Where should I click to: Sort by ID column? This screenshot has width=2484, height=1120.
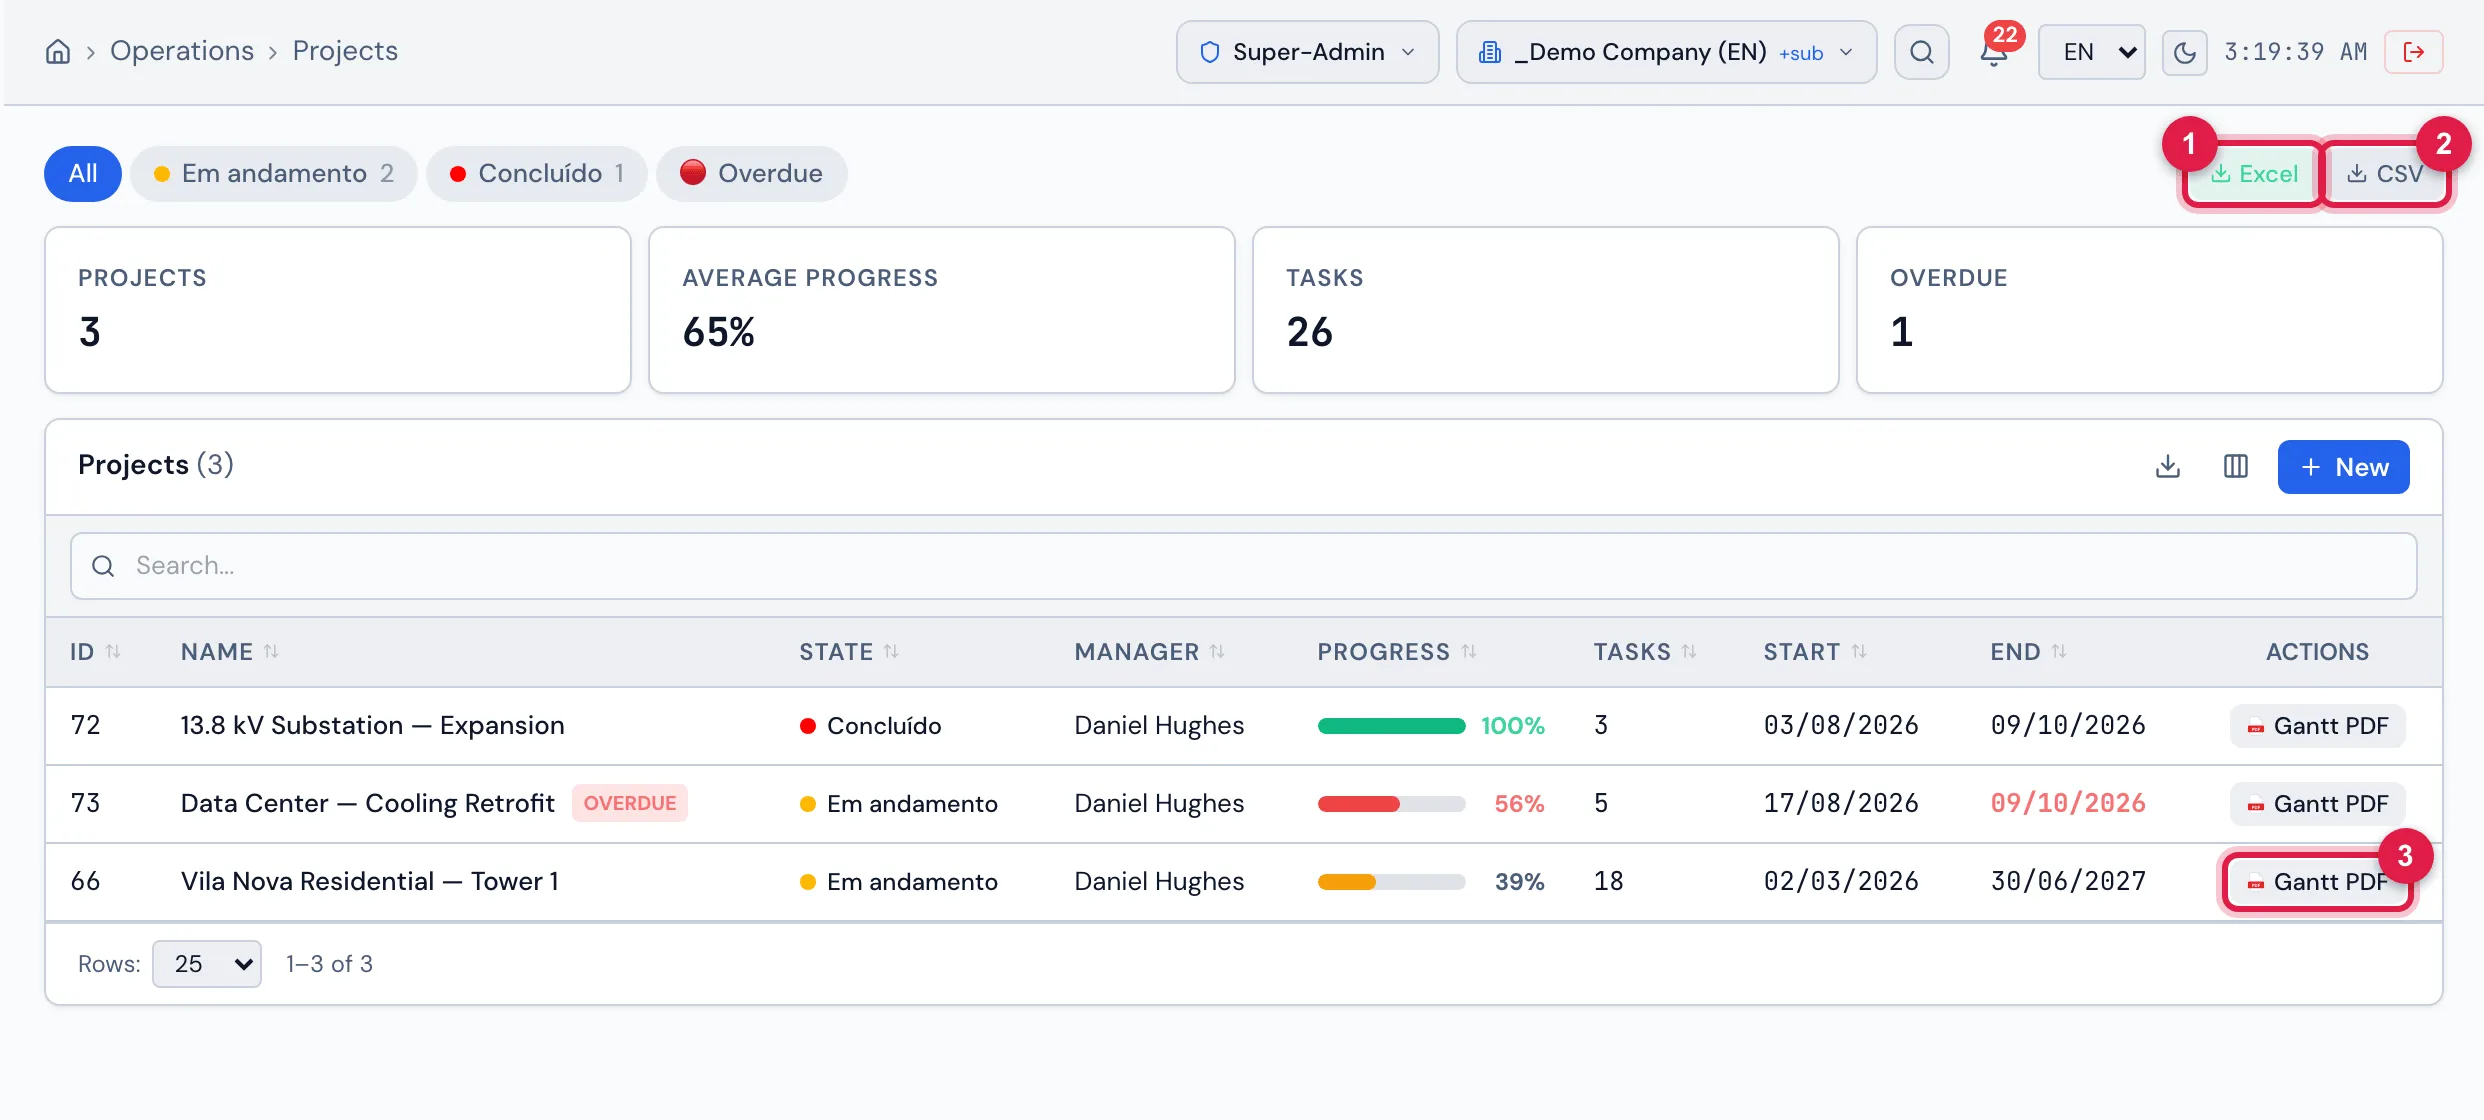[x=95, y=652]
